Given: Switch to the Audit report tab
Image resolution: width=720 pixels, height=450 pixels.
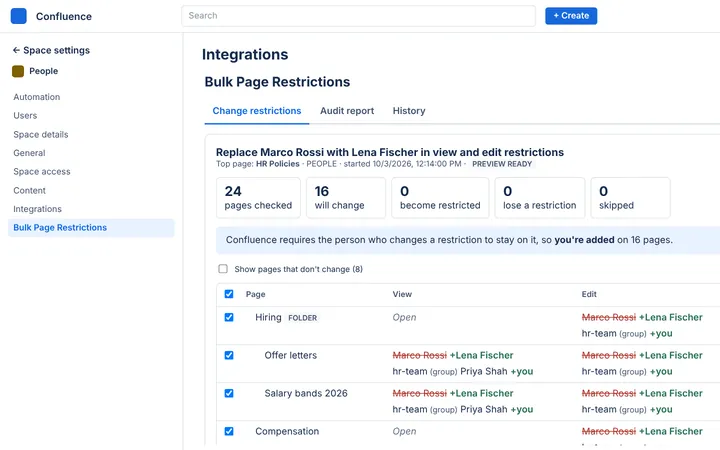Looking at the screenshot, I should pos(347,111).
